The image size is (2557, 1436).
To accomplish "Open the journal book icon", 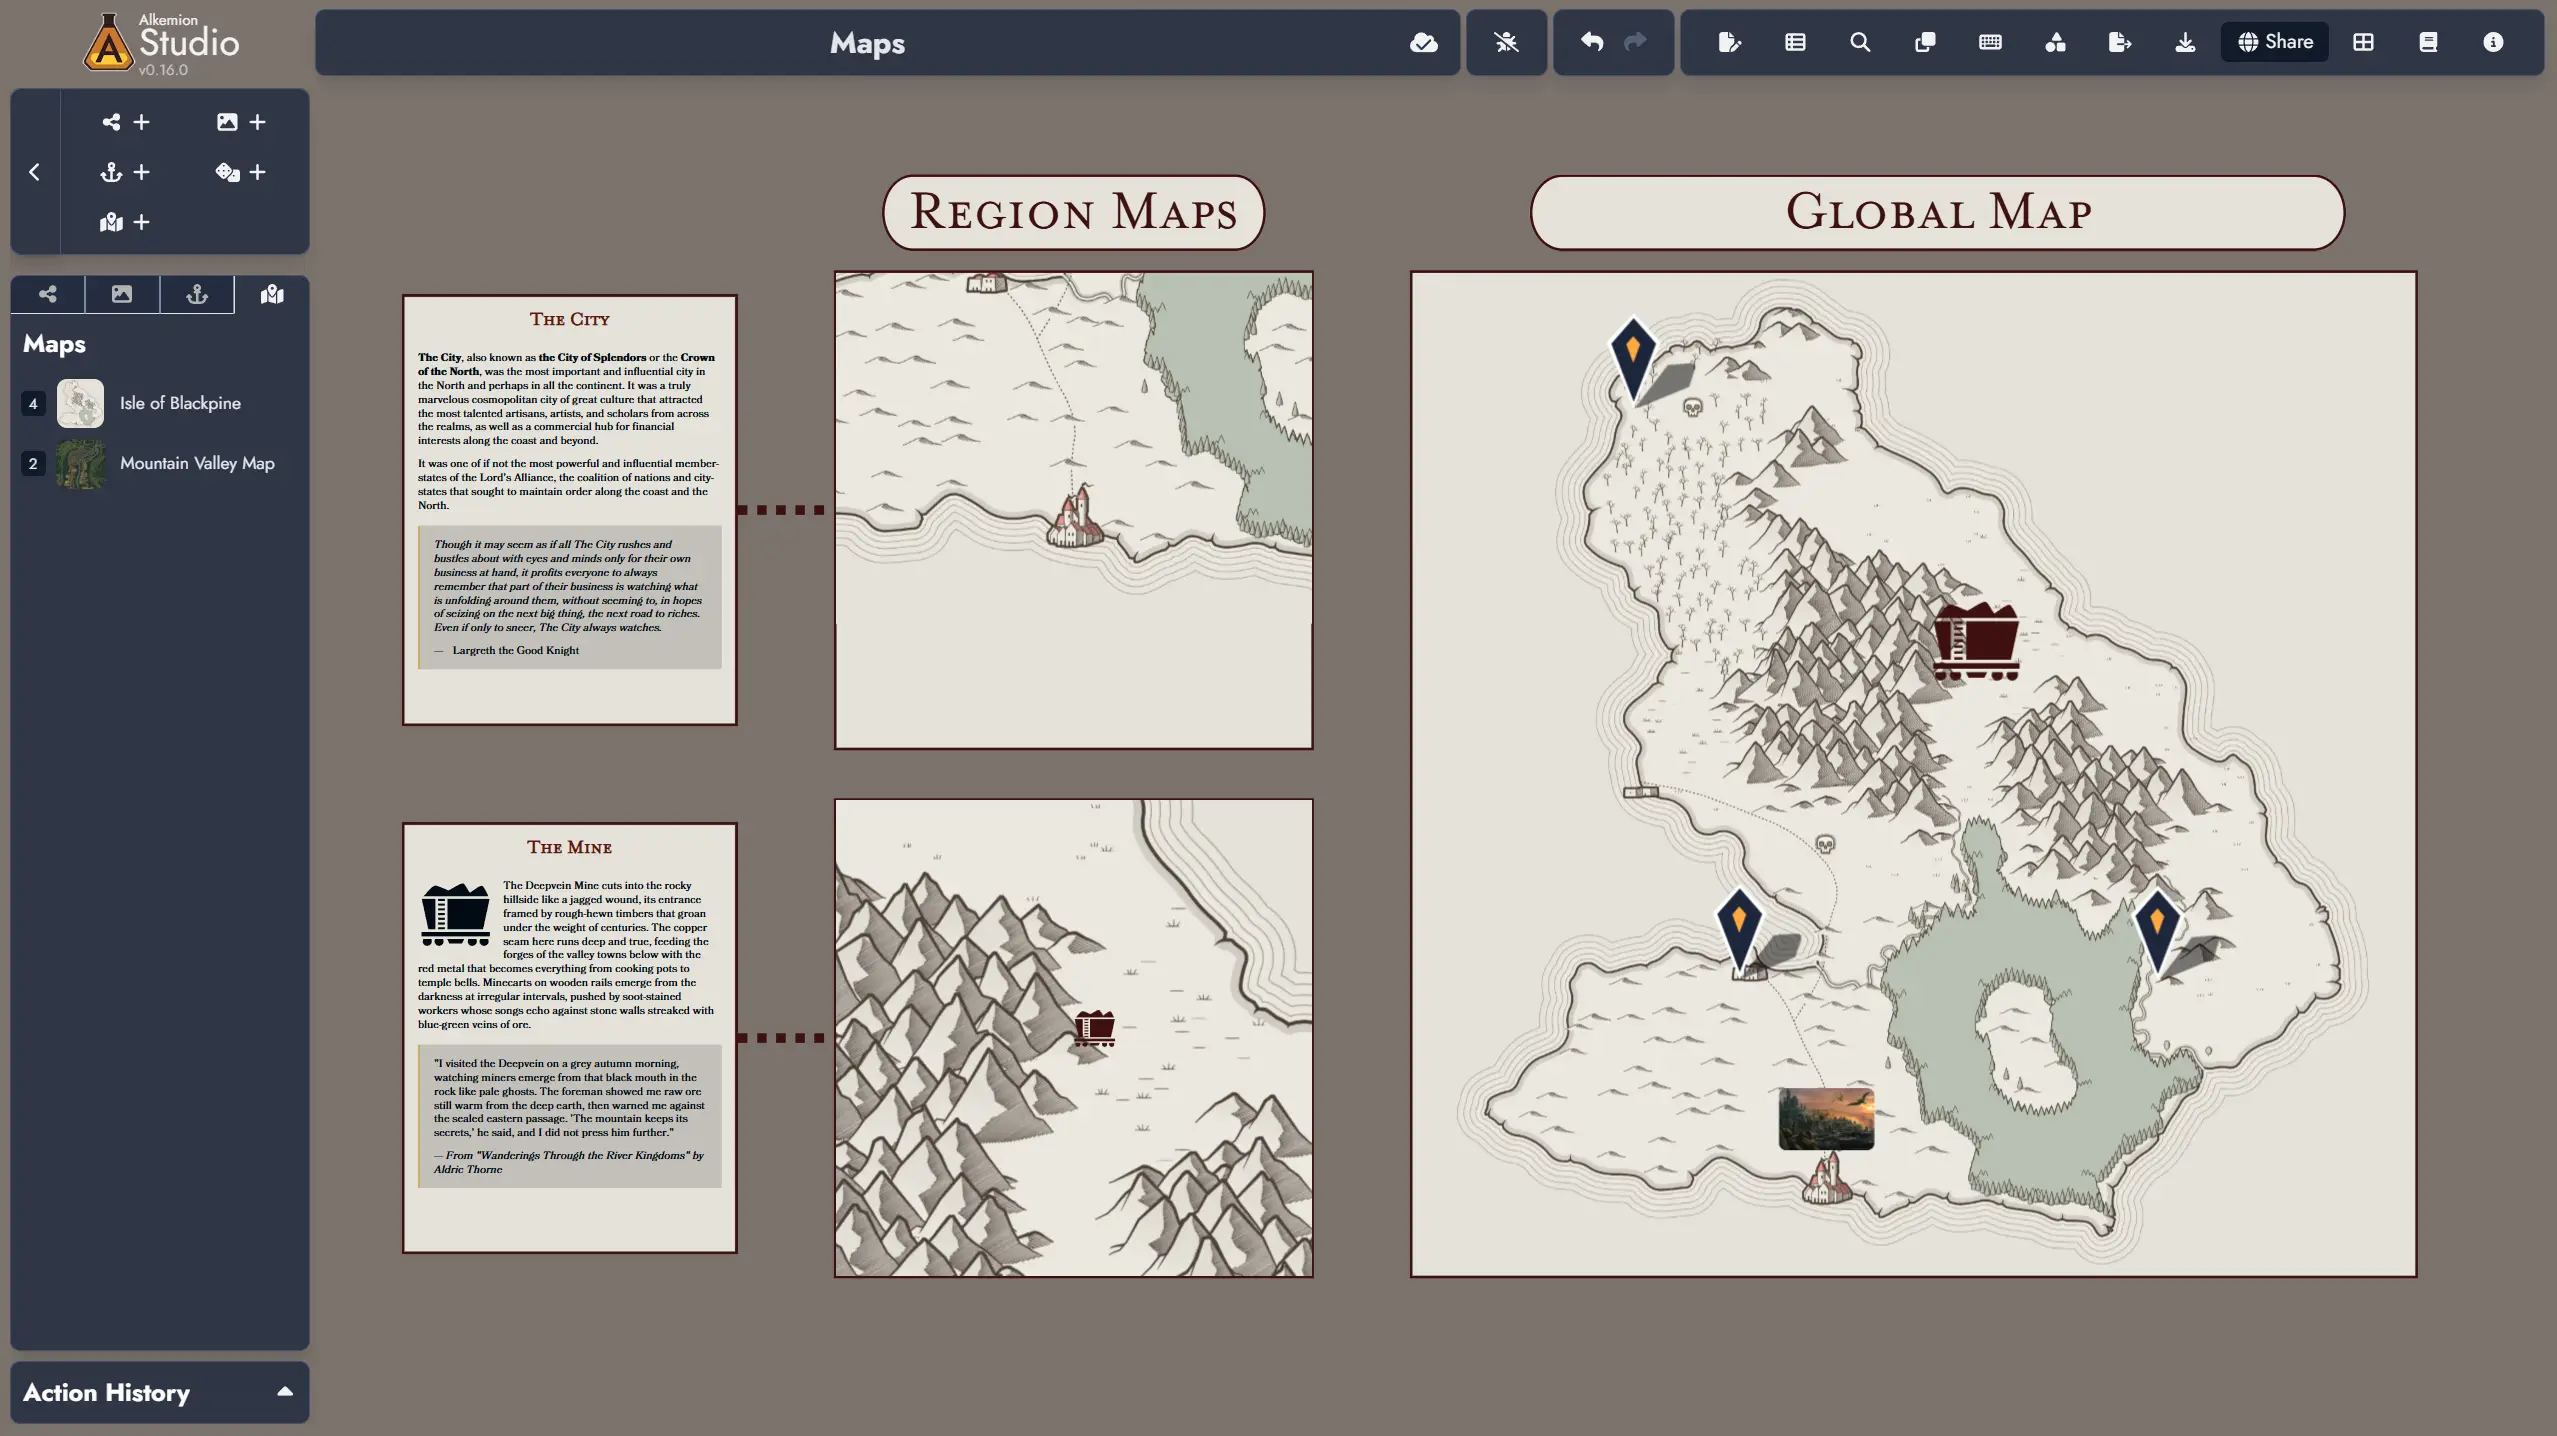I will coord(2428,42).
